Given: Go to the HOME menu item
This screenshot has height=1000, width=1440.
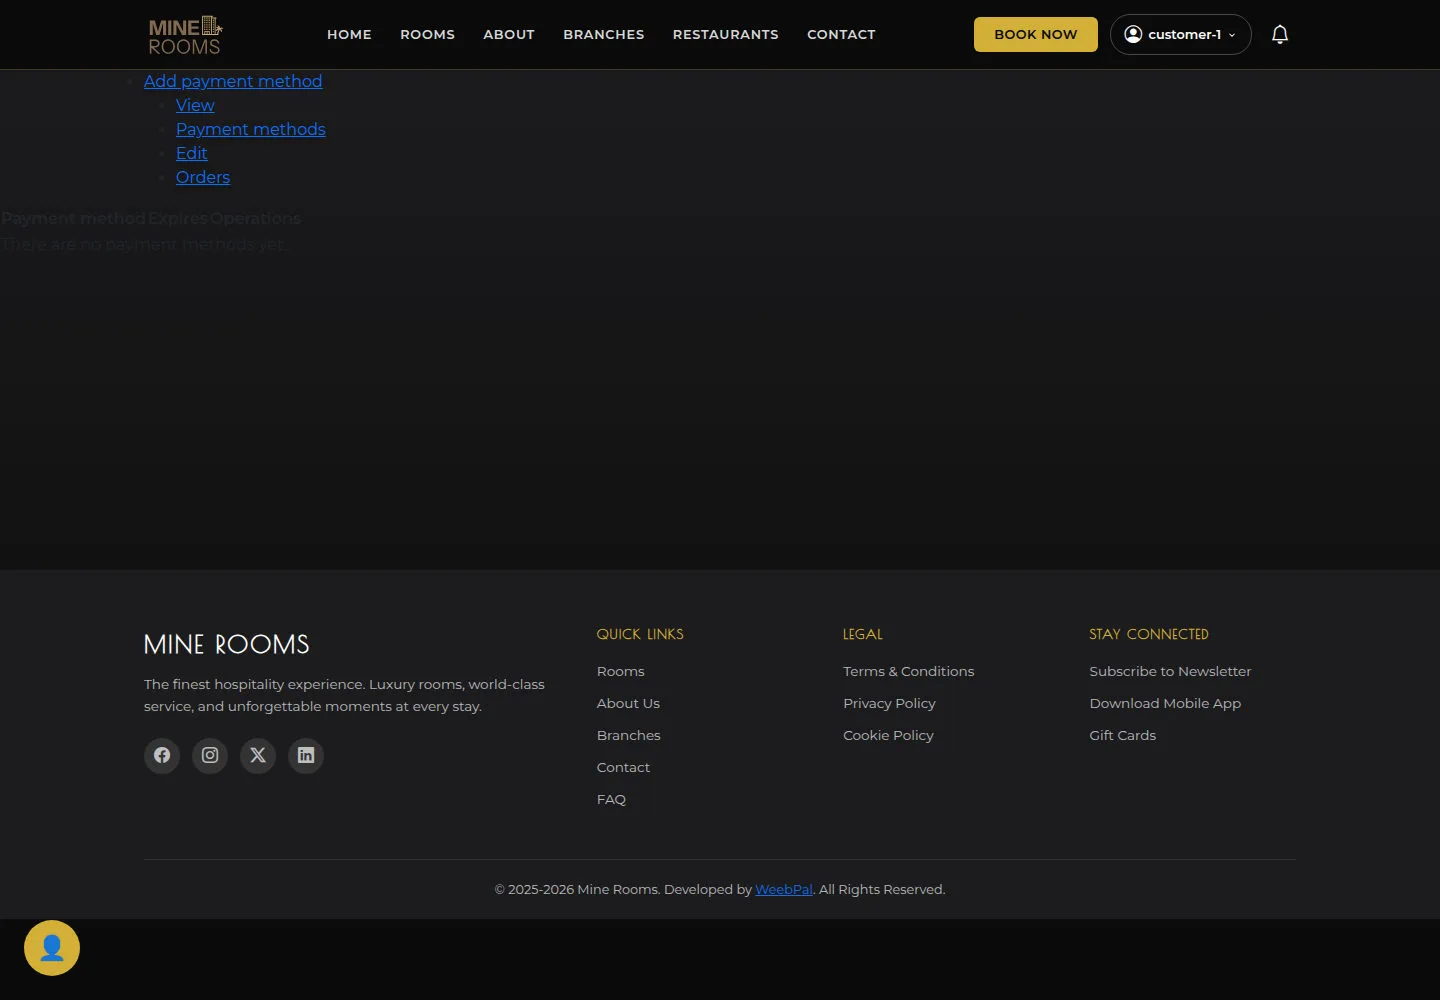Looking at the screenshot, I should pos(349,34).
